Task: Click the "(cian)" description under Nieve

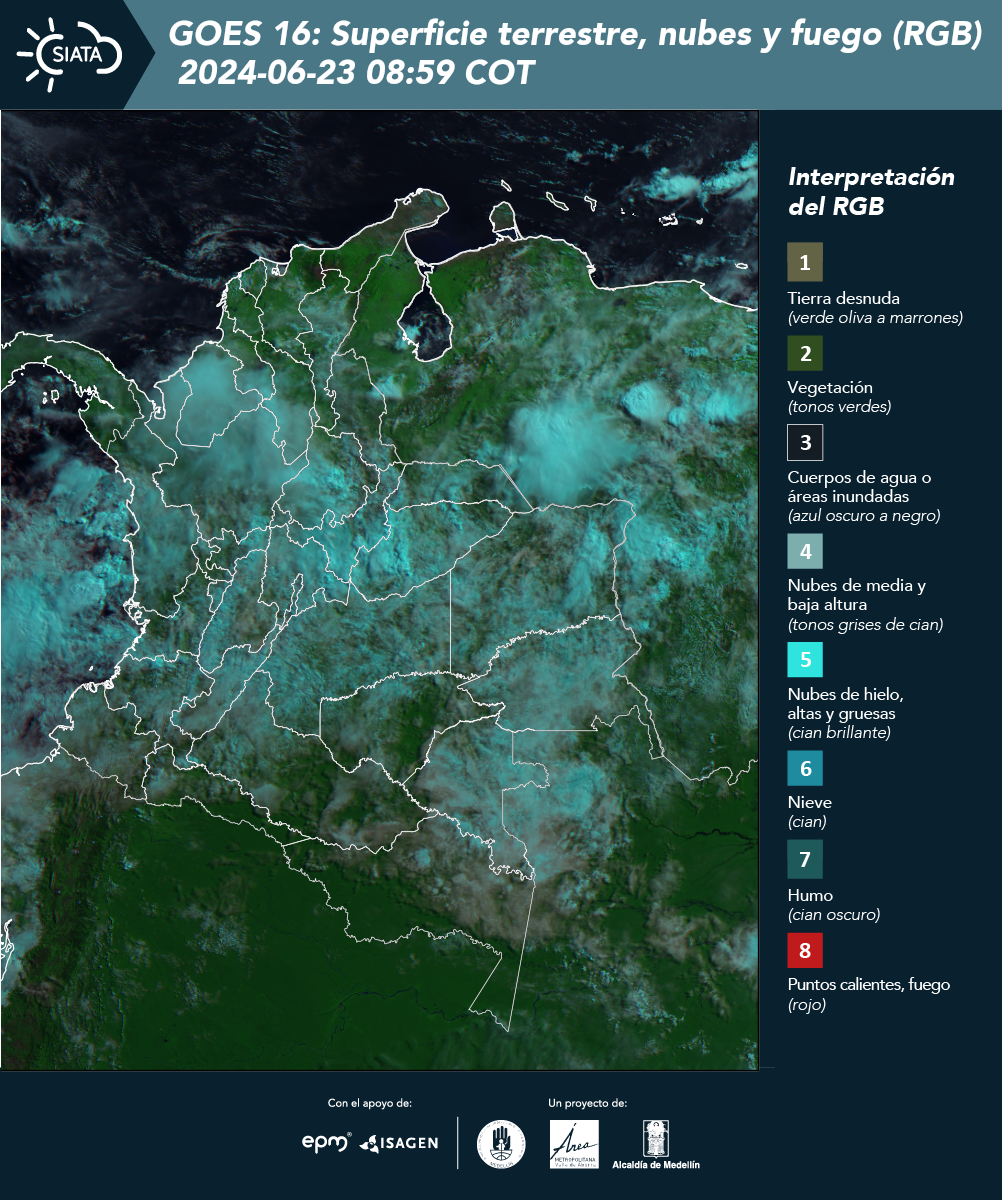Action: (x=807, y=822)
